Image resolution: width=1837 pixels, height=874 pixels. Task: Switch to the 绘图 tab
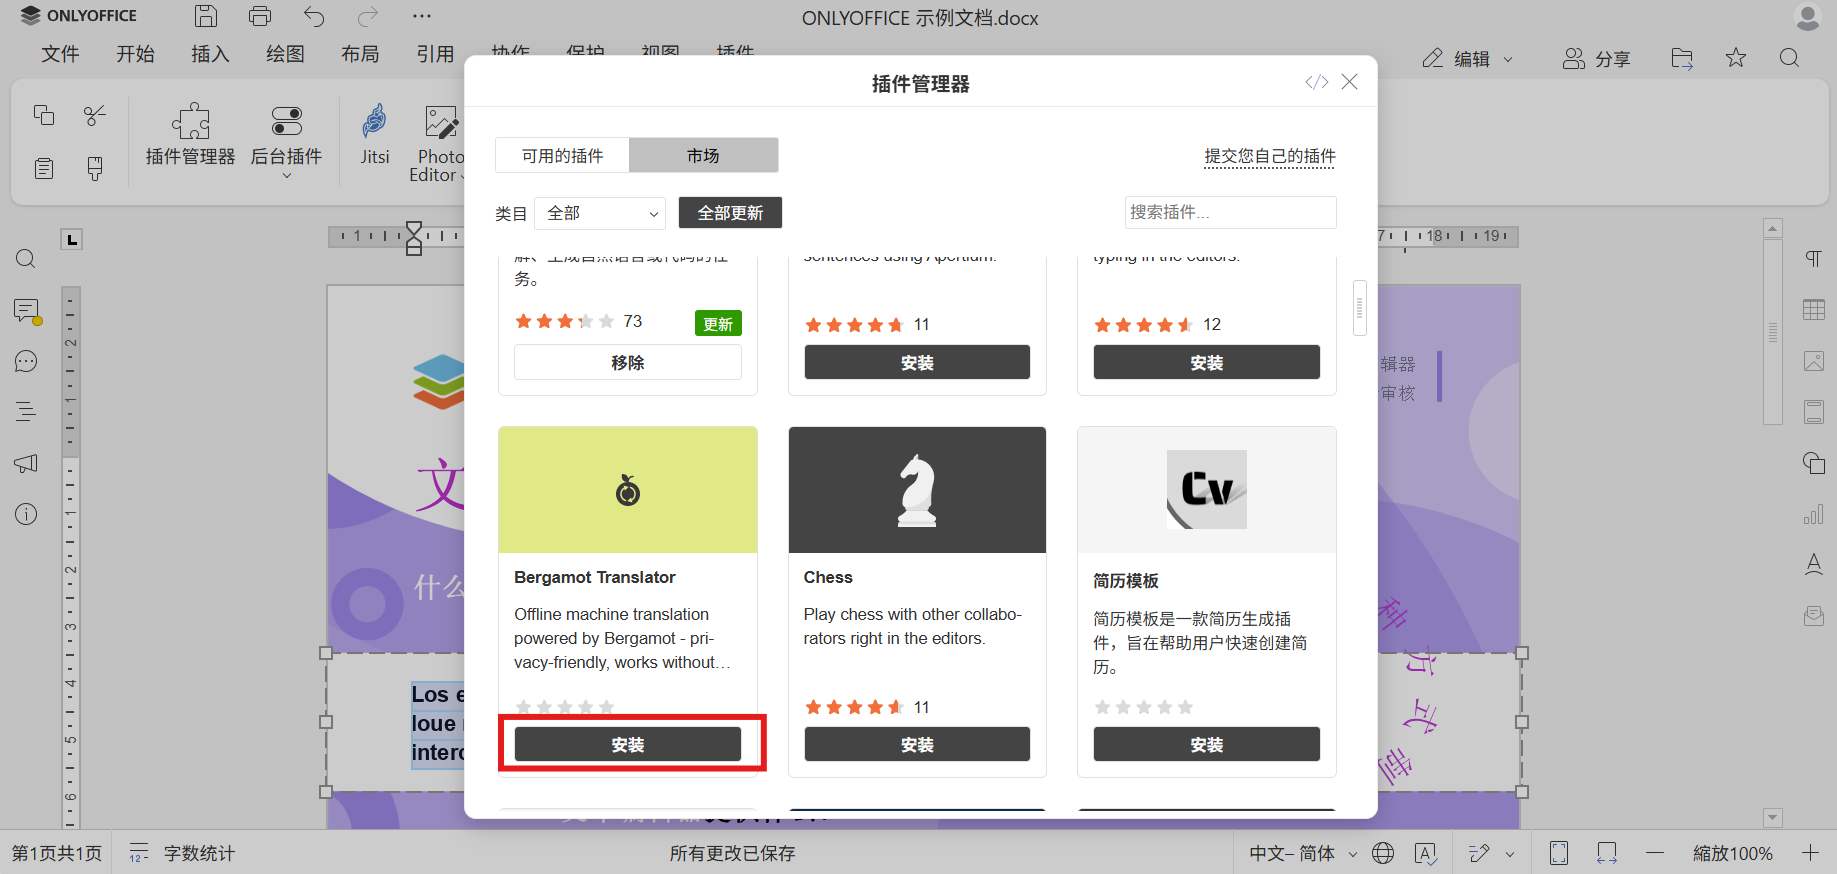pos(285,54)
